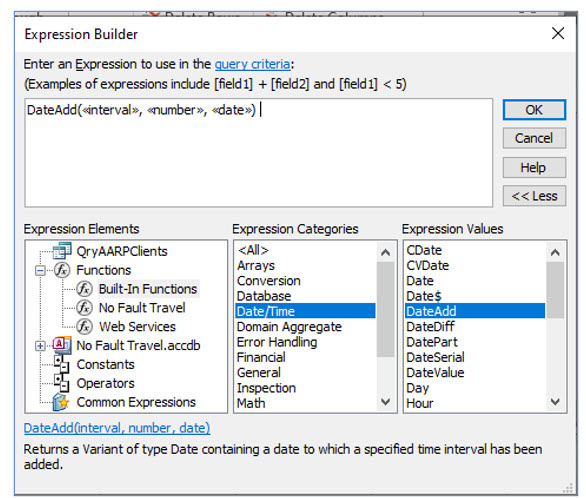Select the «number» placeholder in expression
The height and width of the screenshot is (498, 586).
[x=176, y=110]
